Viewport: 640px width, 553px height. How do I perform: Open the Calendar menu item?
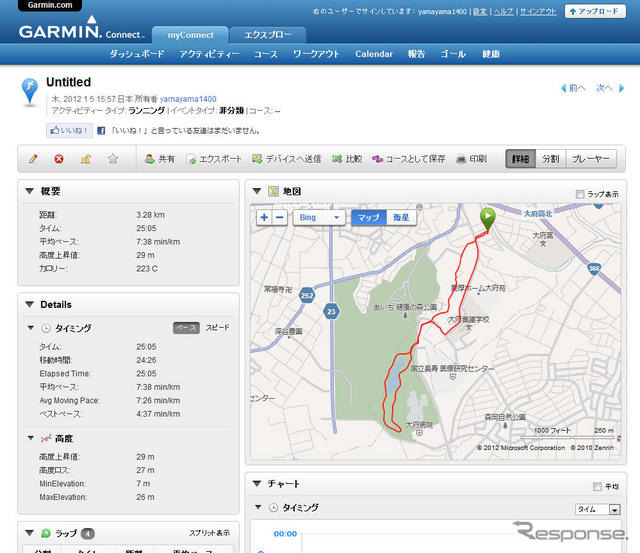click(374, 54)
